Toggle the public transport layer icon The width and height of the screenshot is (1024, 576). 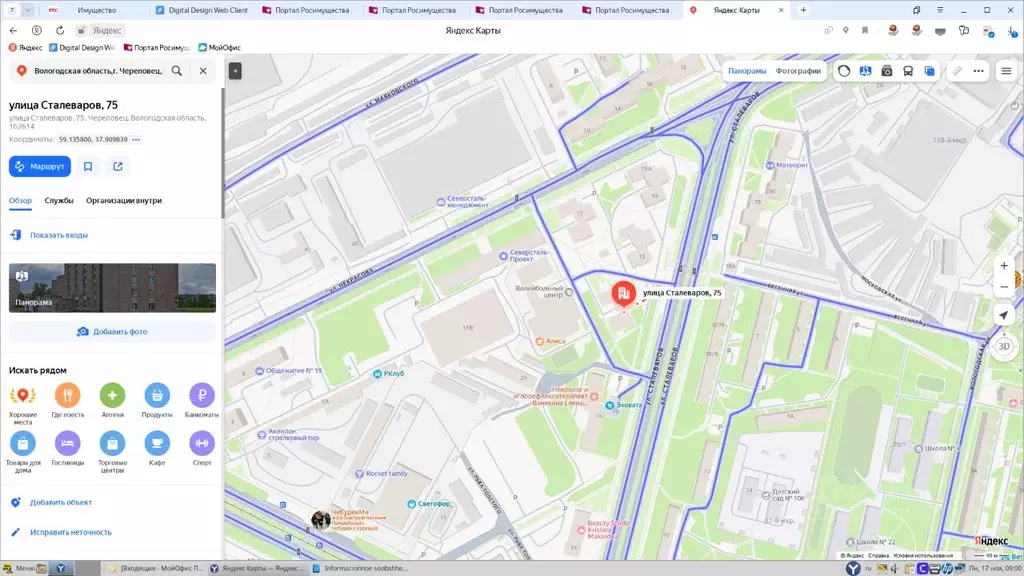click(908, 71)
